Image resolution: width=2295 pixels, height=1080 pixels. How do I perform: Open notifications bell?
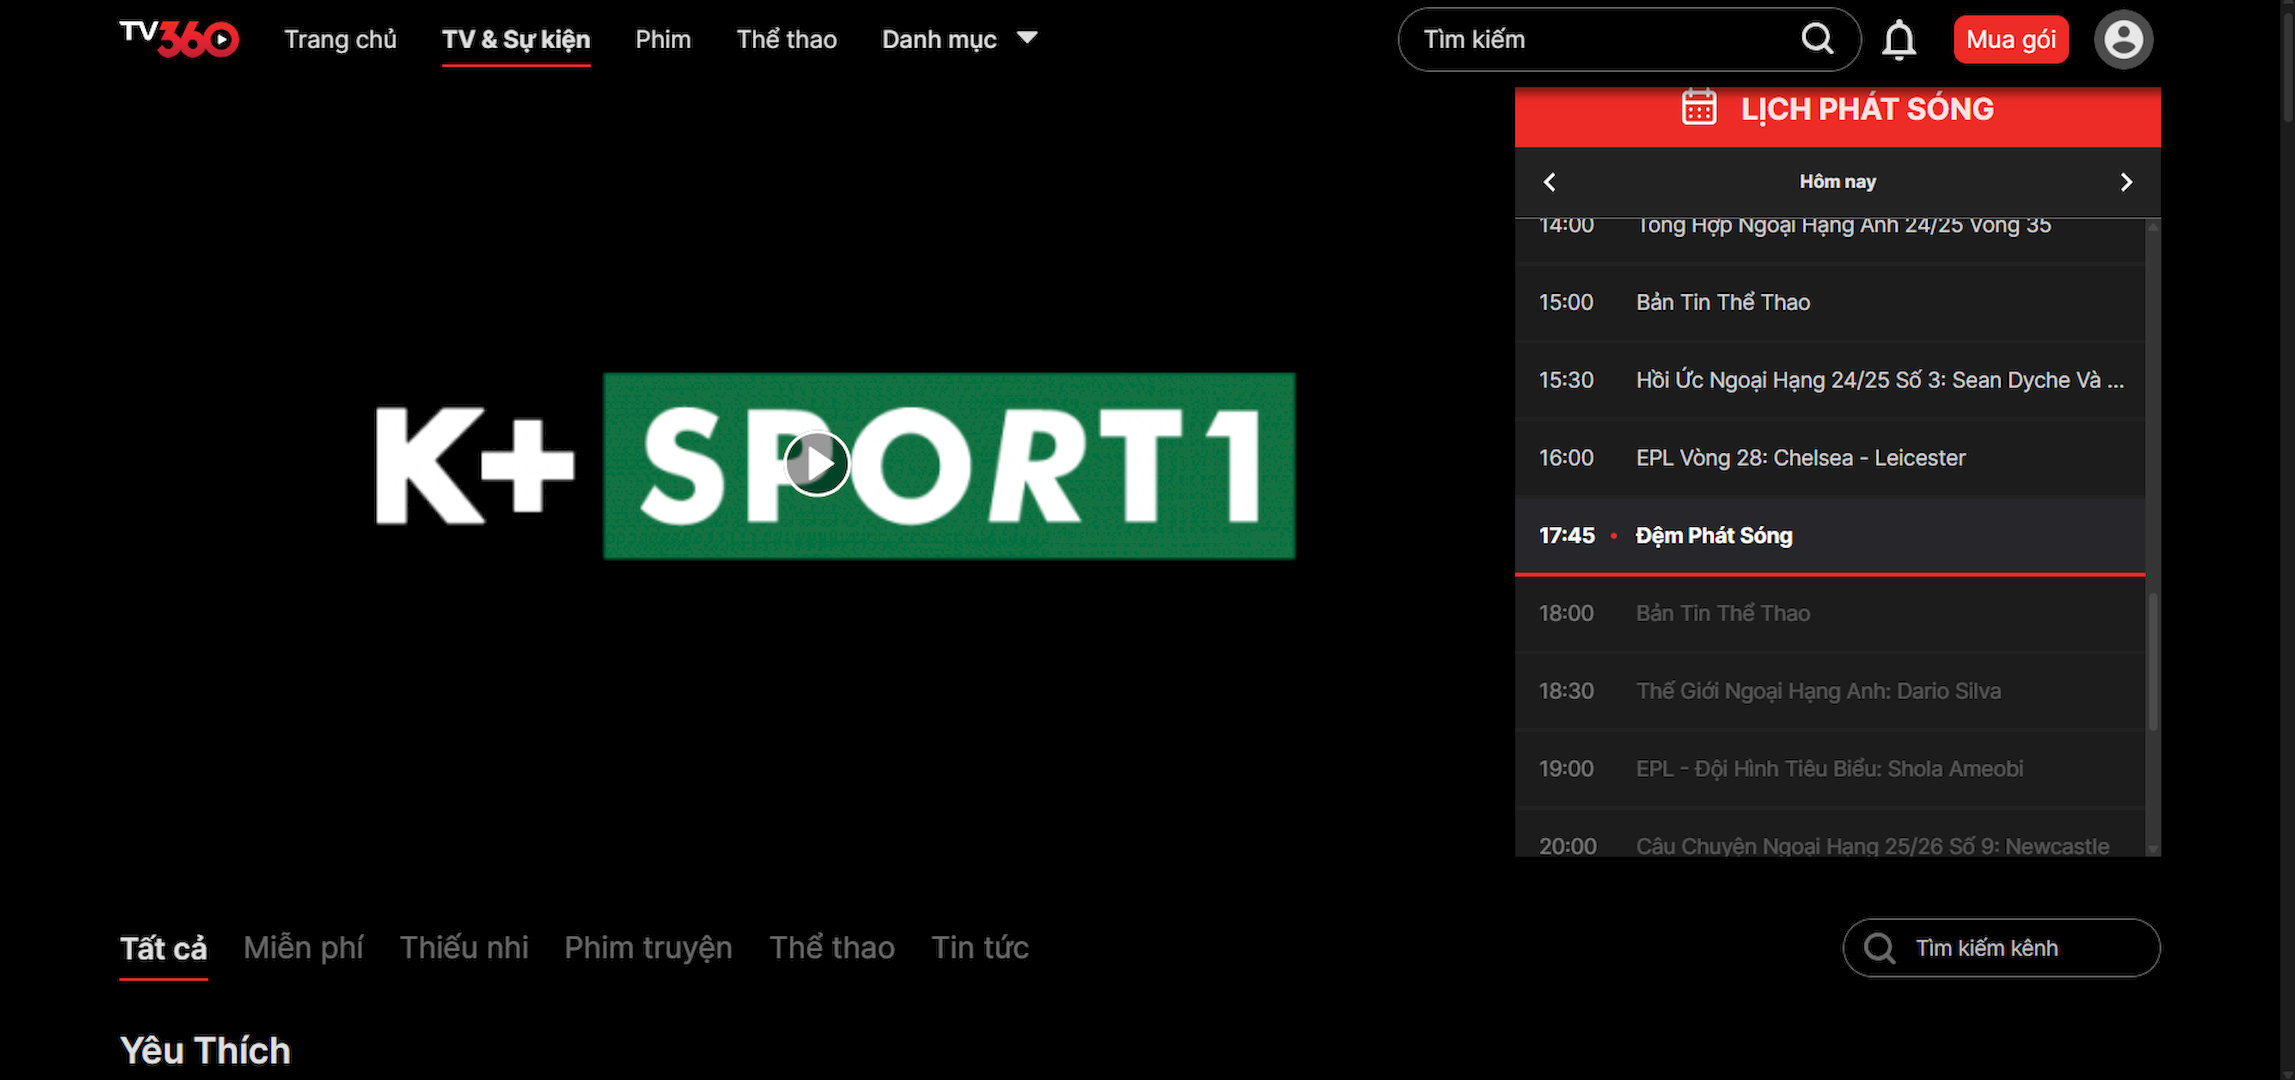(1899, 40)
